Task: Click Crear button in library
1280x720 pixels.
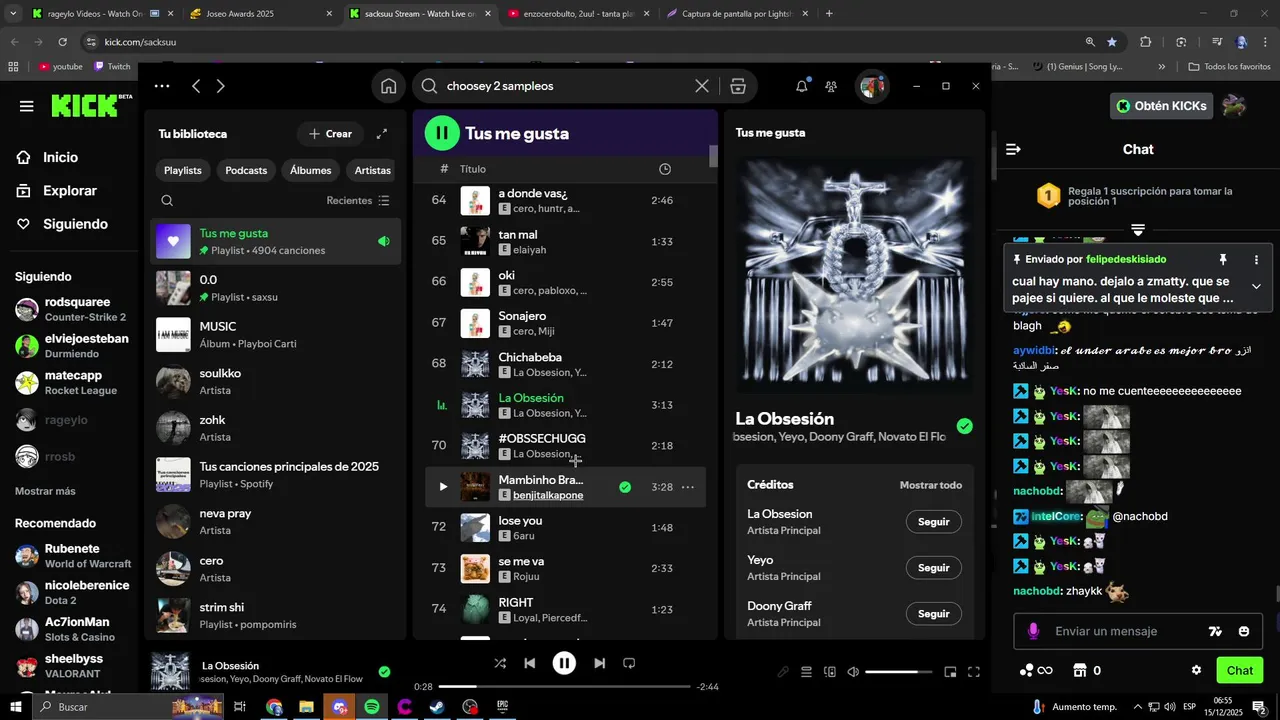Action: click(x=330, y=134)
